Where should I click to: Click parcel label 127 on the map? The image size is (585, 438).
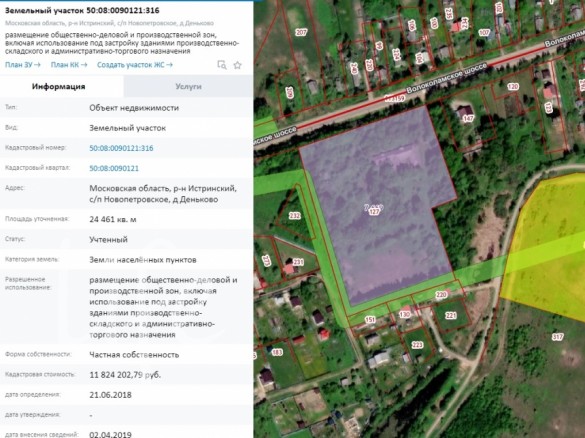tap(374, 212)
